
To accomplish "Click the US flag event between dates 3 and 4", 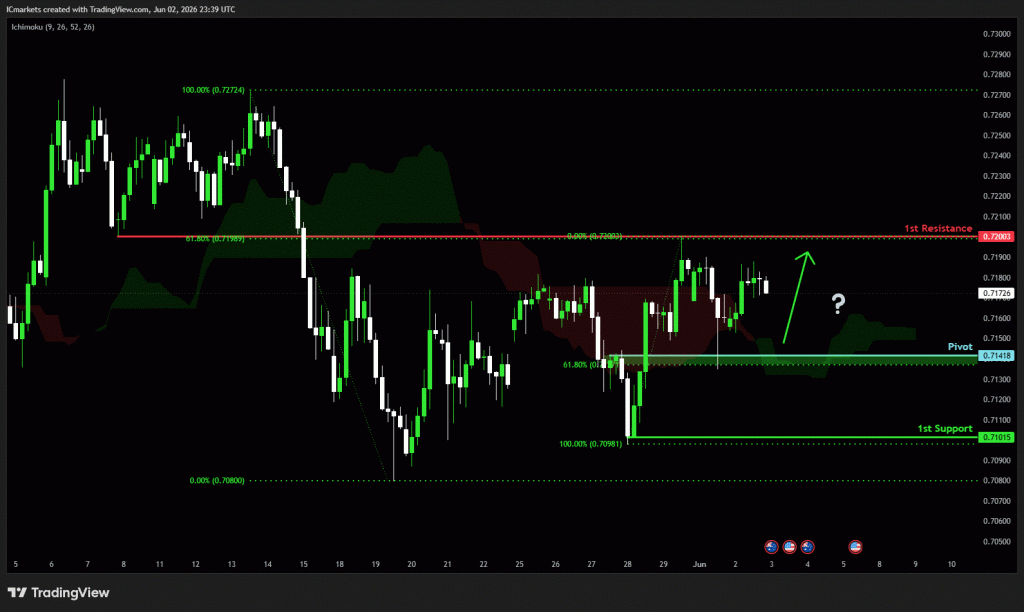I will 790,547.
